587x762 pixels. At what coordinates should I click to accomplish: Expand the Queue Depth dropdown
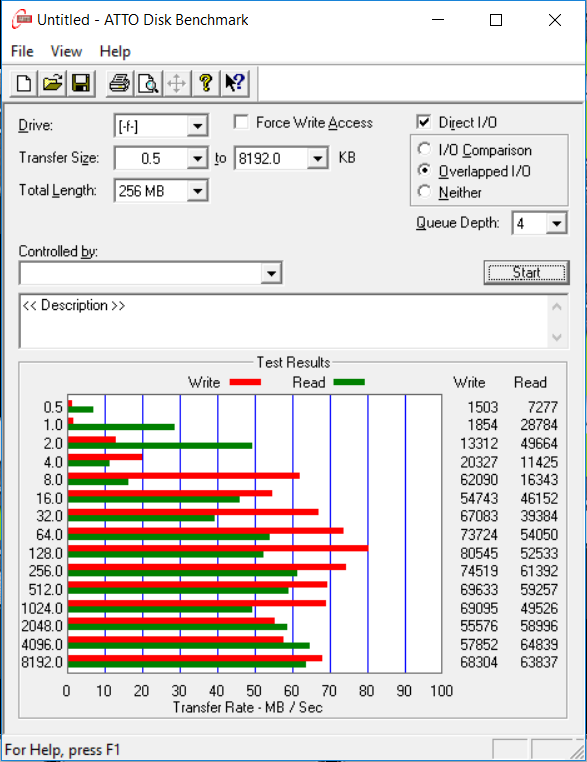(x=556, y=224)
